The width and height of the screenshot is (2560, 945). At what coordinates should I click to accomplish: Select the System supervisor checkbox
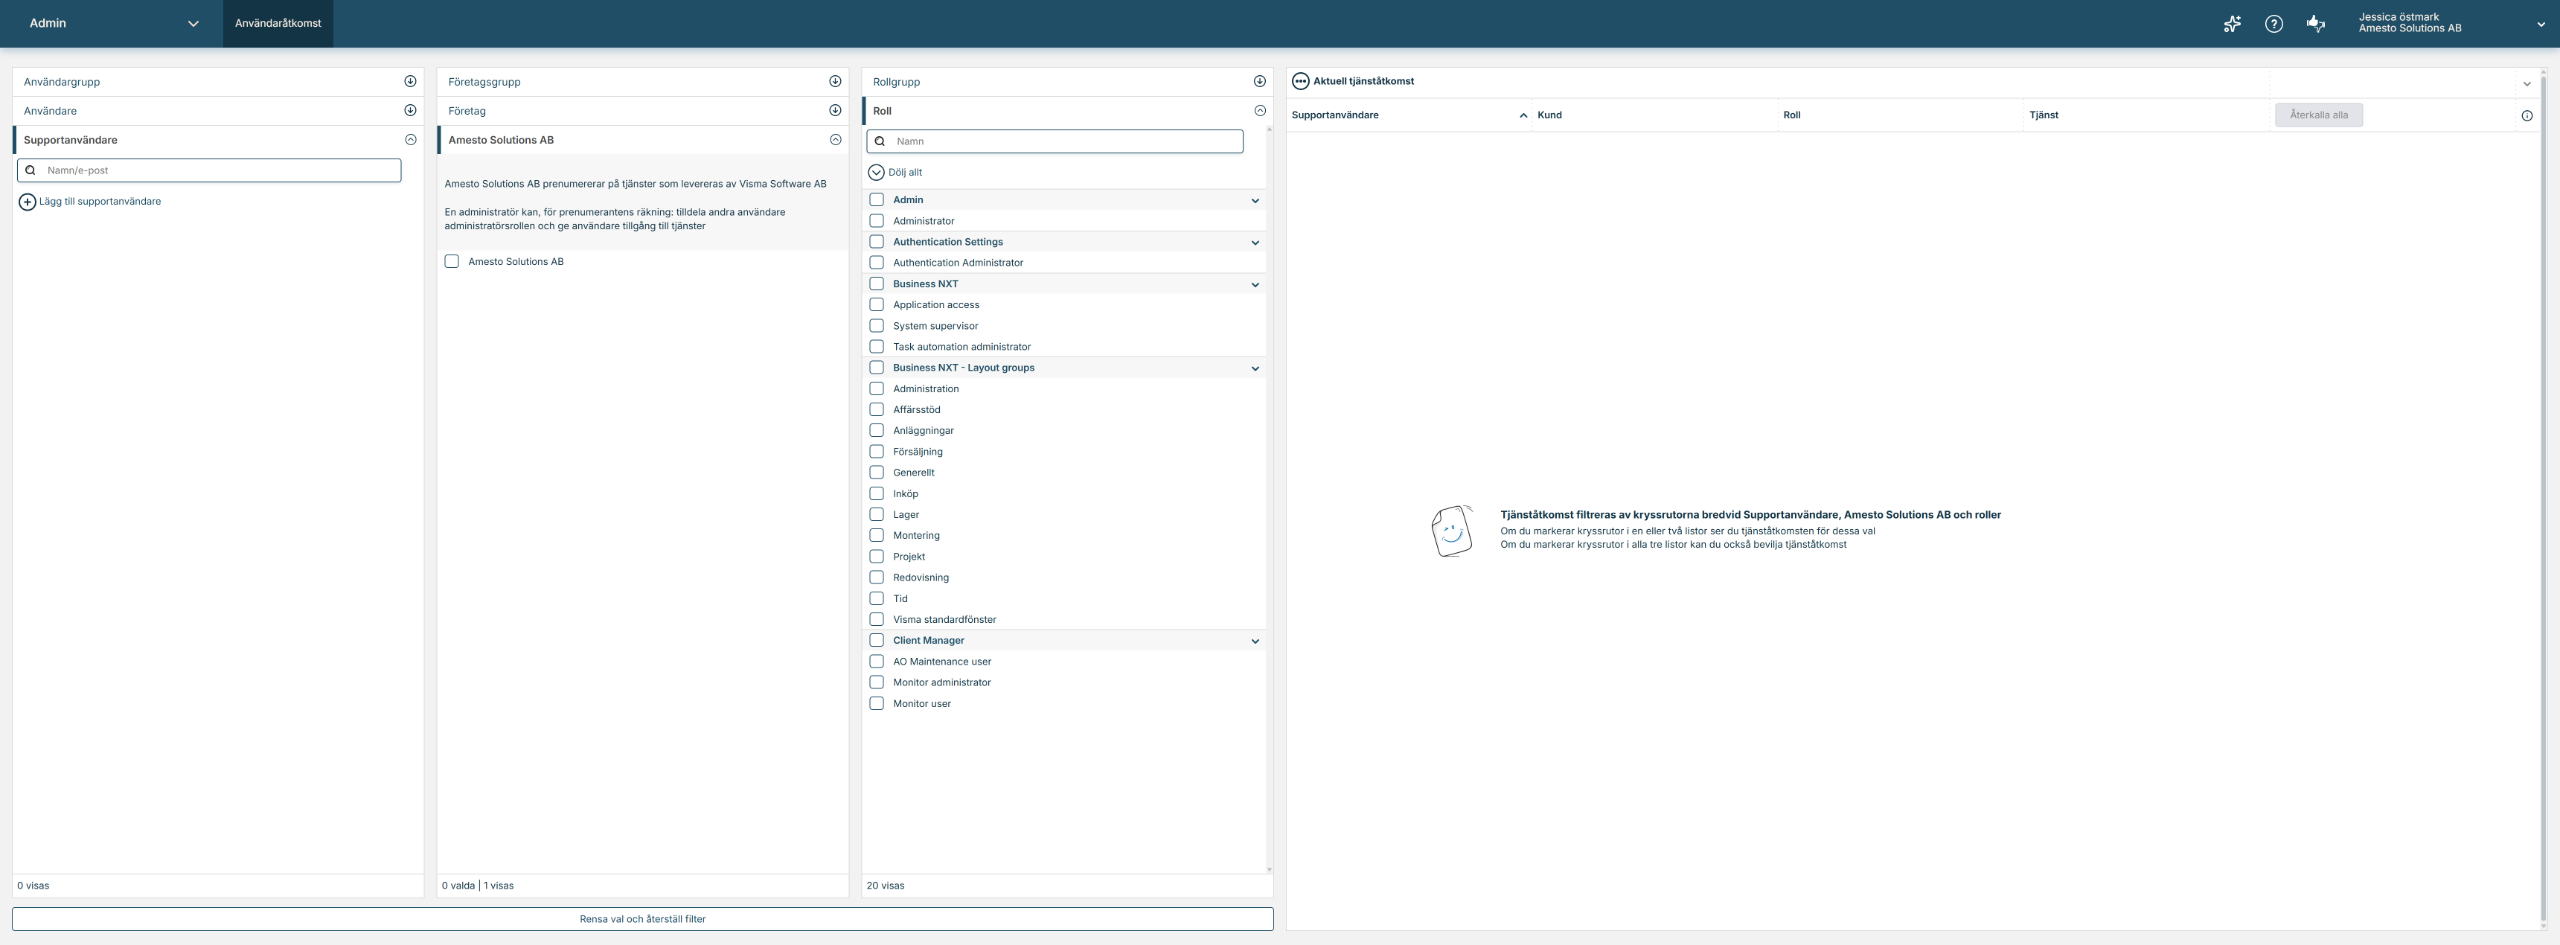tap(877, 326)
